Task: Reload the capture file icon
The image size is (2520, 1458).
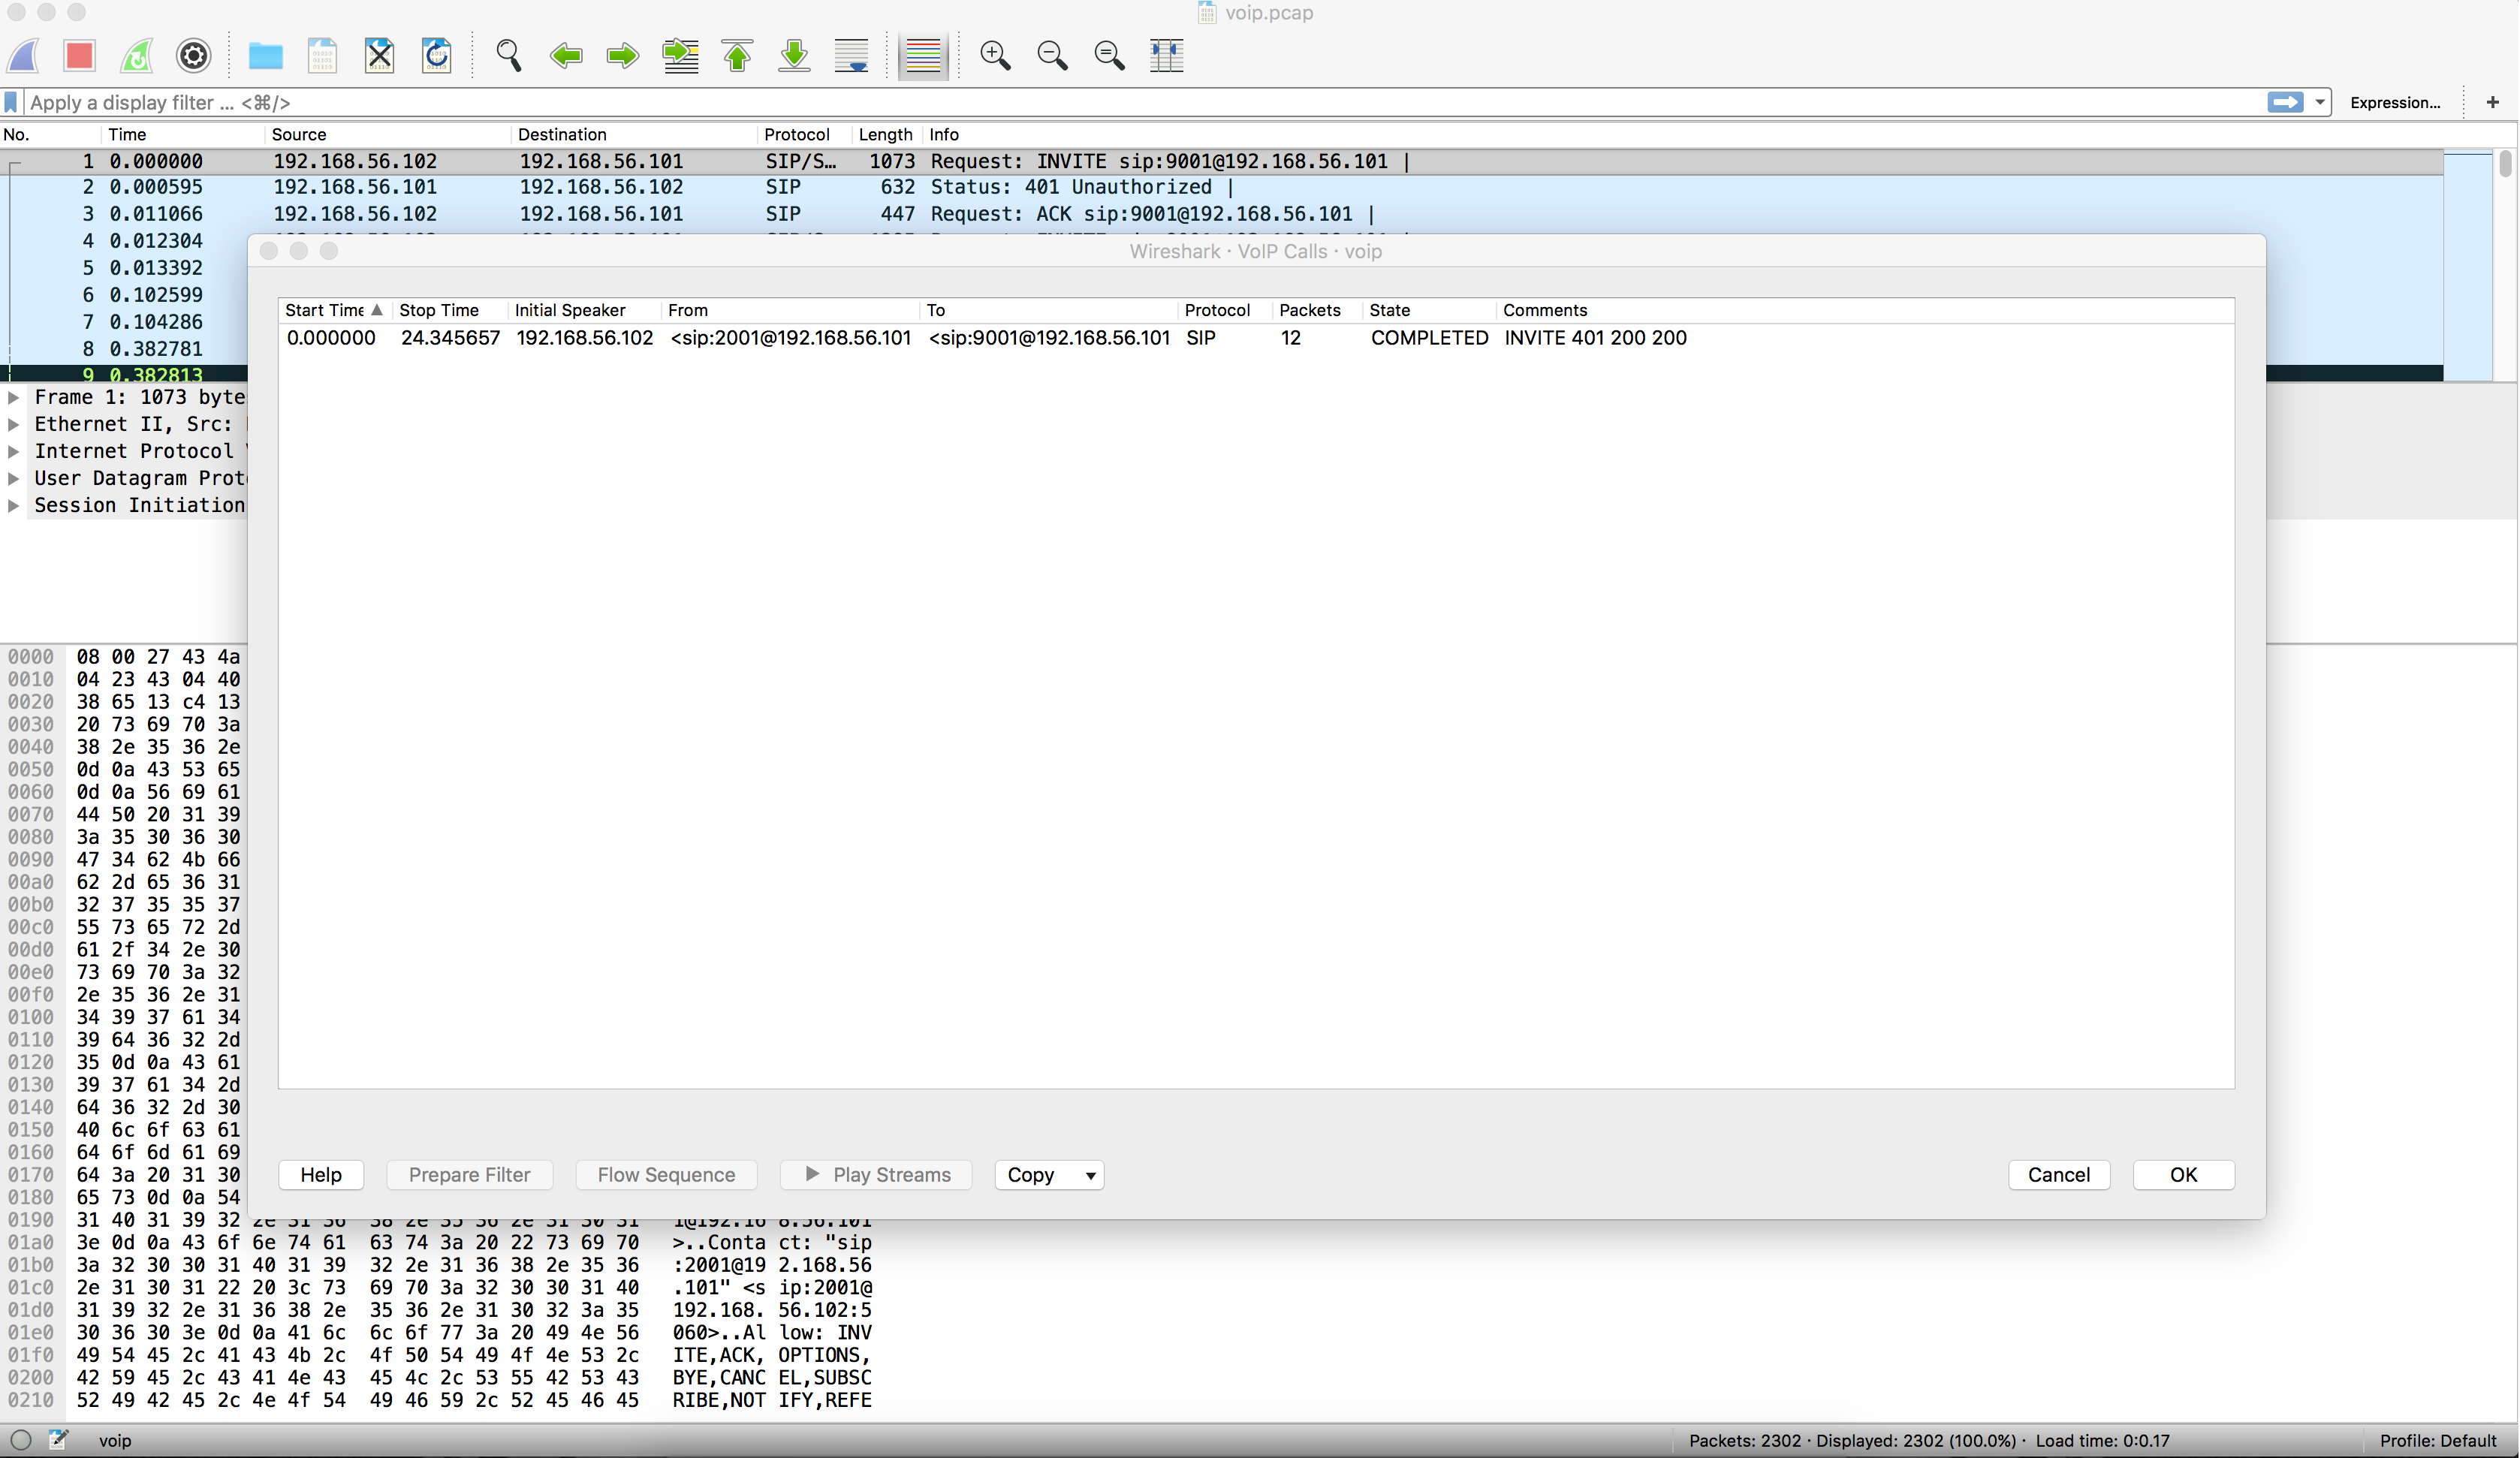Action: pyautogui.click(x=437, y=55)
